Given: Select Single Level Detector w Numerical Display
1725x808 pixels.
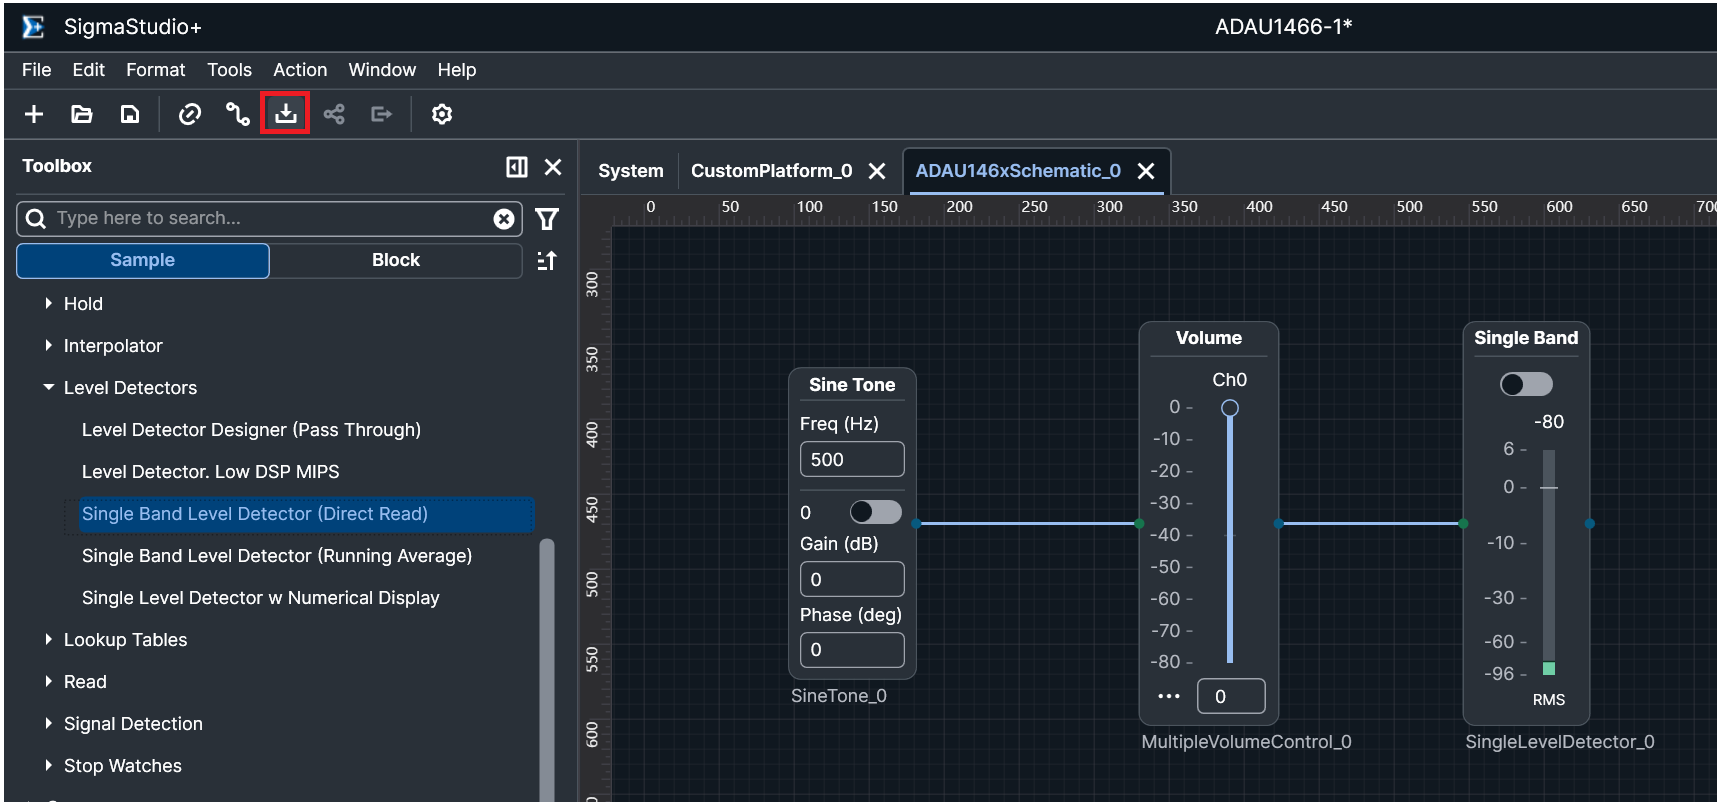Looking at the screenshot, I should 261,598.
